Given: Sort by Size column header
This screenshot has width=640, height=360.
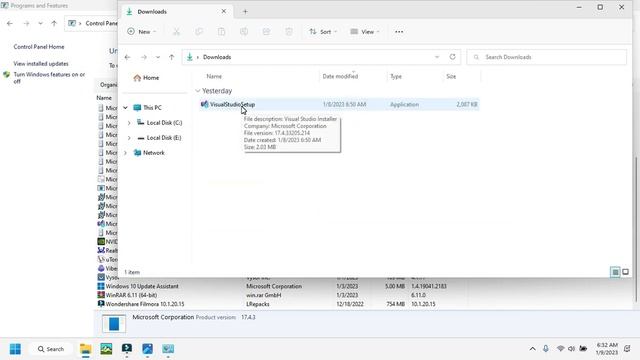Looking at the screenshot, I should 451,76.
